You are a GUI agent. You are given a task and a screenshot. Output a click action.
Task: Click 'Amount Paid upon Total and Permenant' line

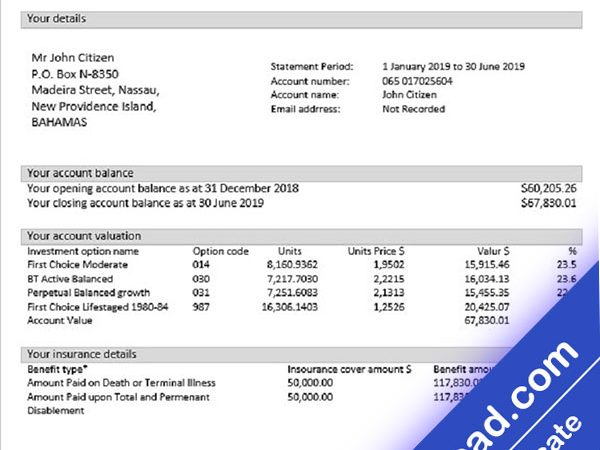coord(118,397)
